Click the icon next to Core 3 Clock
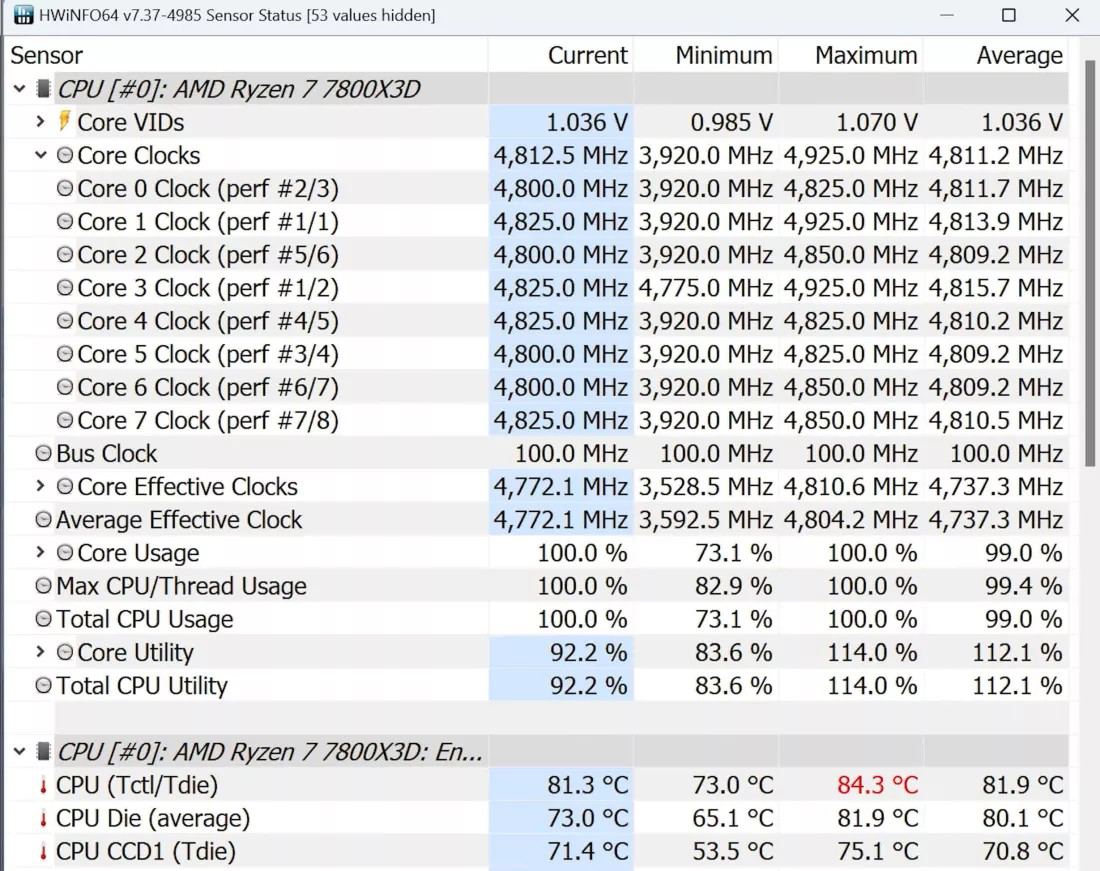Viewport: 1100px width, 871px height. (x=66, y=288)
